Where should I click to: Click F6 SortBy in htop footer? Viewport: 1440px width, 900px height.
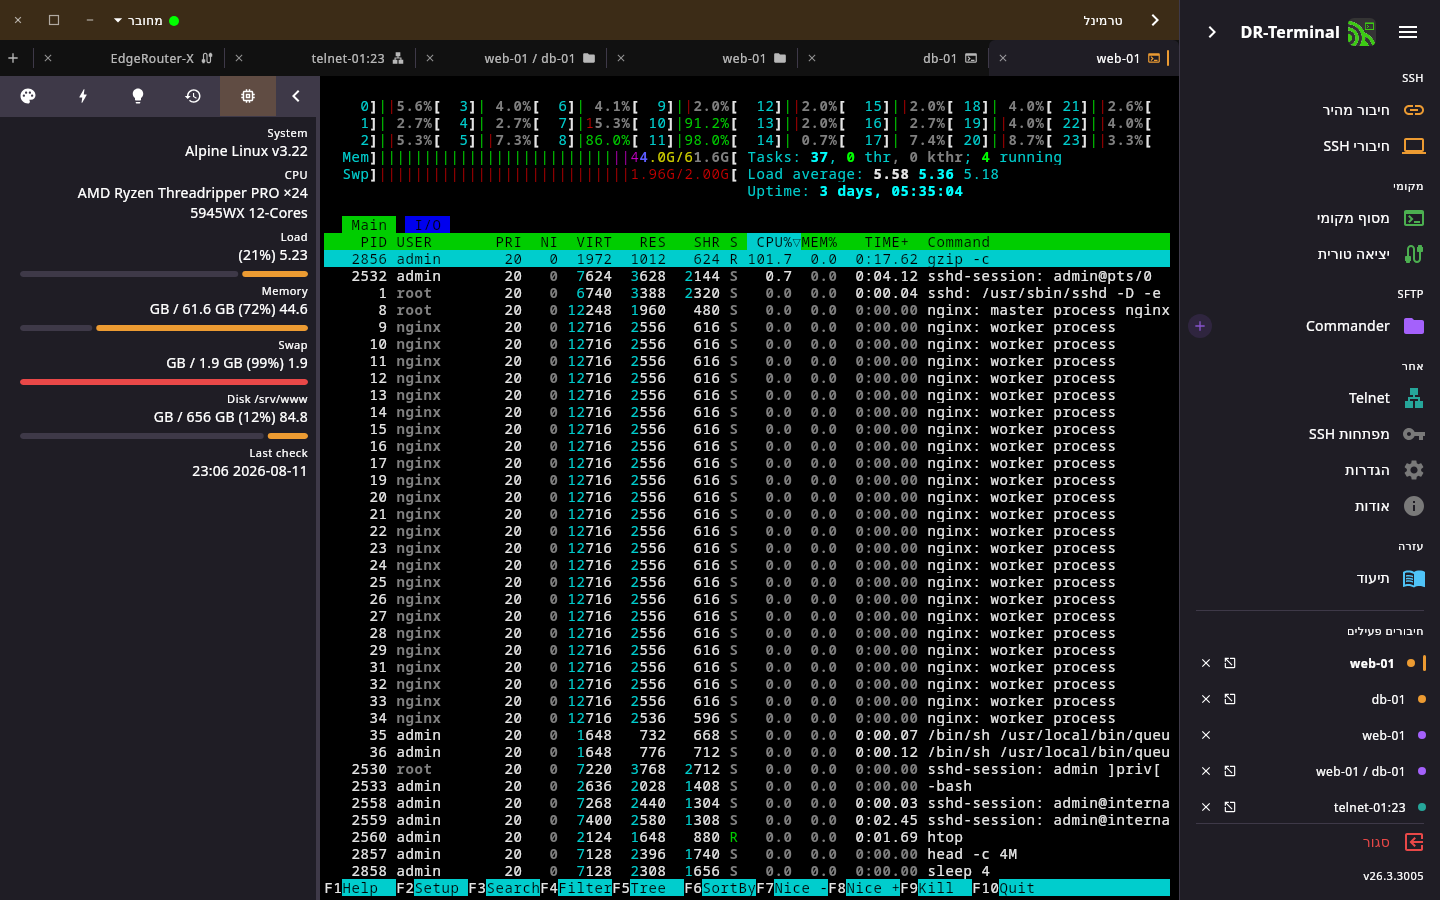coord(720,888)
